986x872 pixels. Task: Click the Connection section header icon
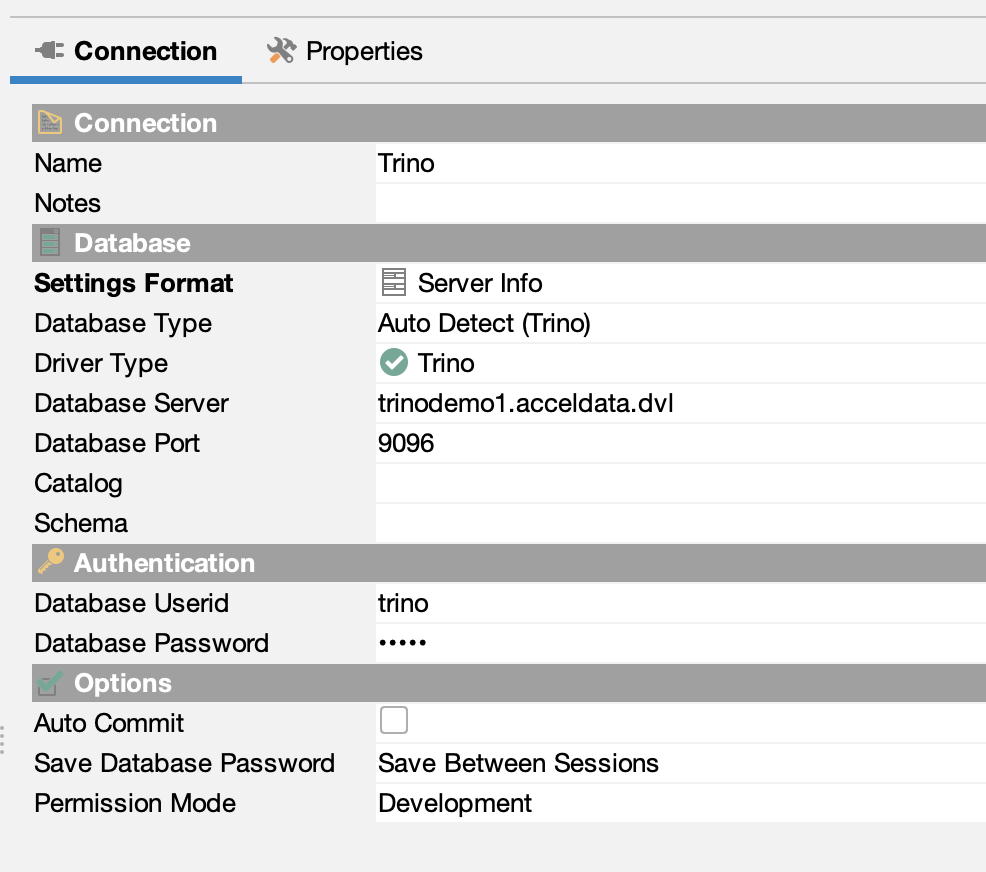coord(50,123)
